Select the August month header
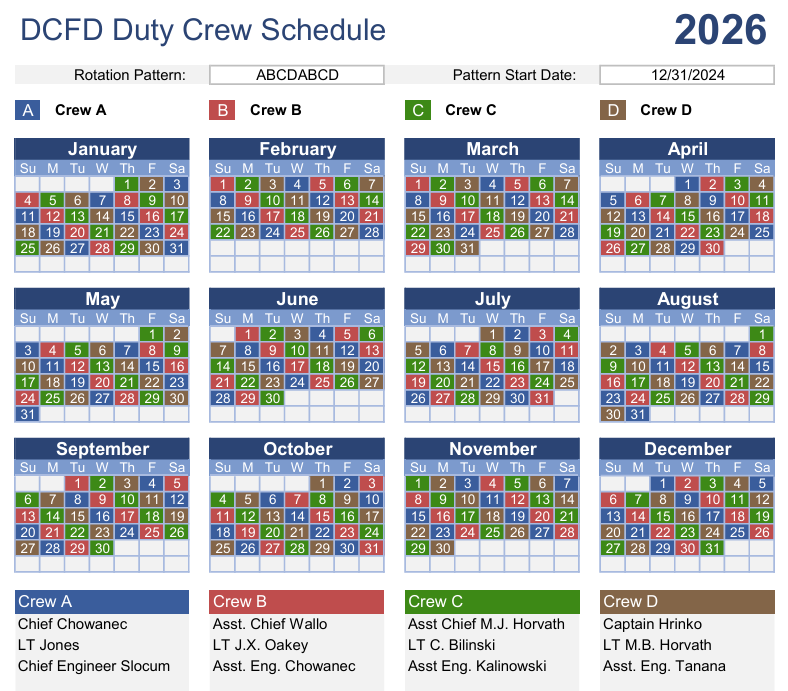Viewport: 788px width, 691px height. [x=687, y=299]
